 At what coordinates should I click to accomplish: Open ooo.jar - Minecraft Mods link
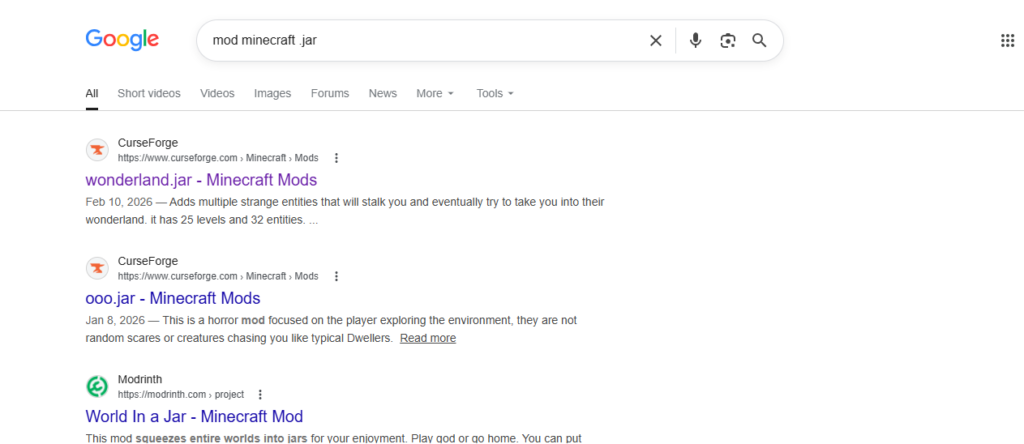pyautogui.click(x=173, y=298)
